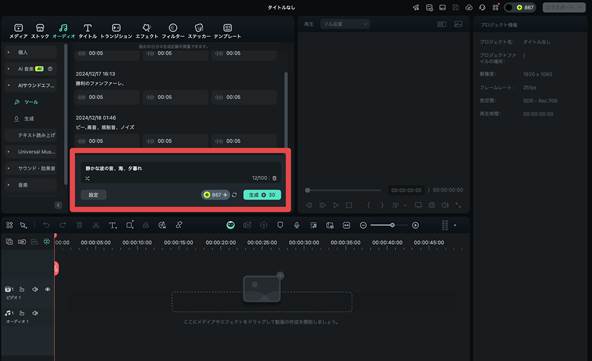Switch to the タイトル (Titles) tab
Screen dimensions: 592x361
[88, 31]
